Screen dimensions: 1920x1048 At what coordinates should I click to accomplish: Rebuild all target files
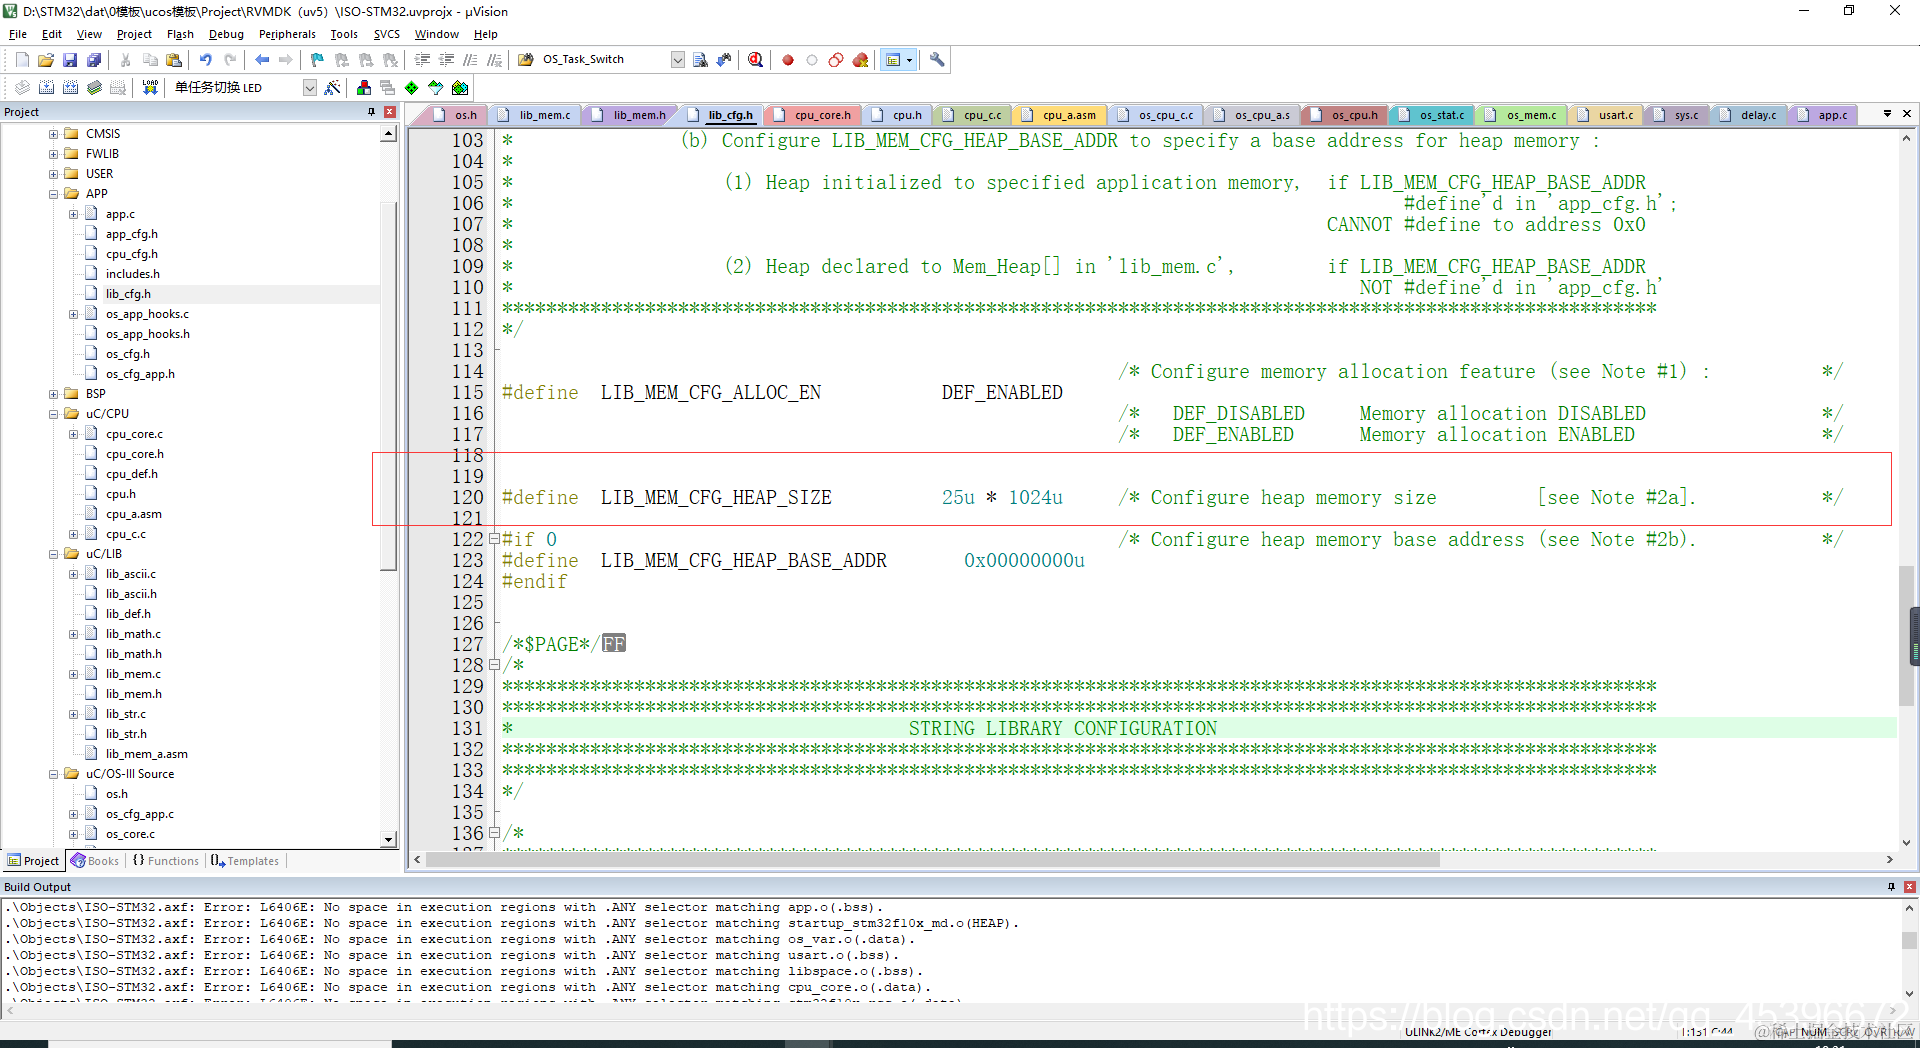pyautogui.click(x=70, y=88)
